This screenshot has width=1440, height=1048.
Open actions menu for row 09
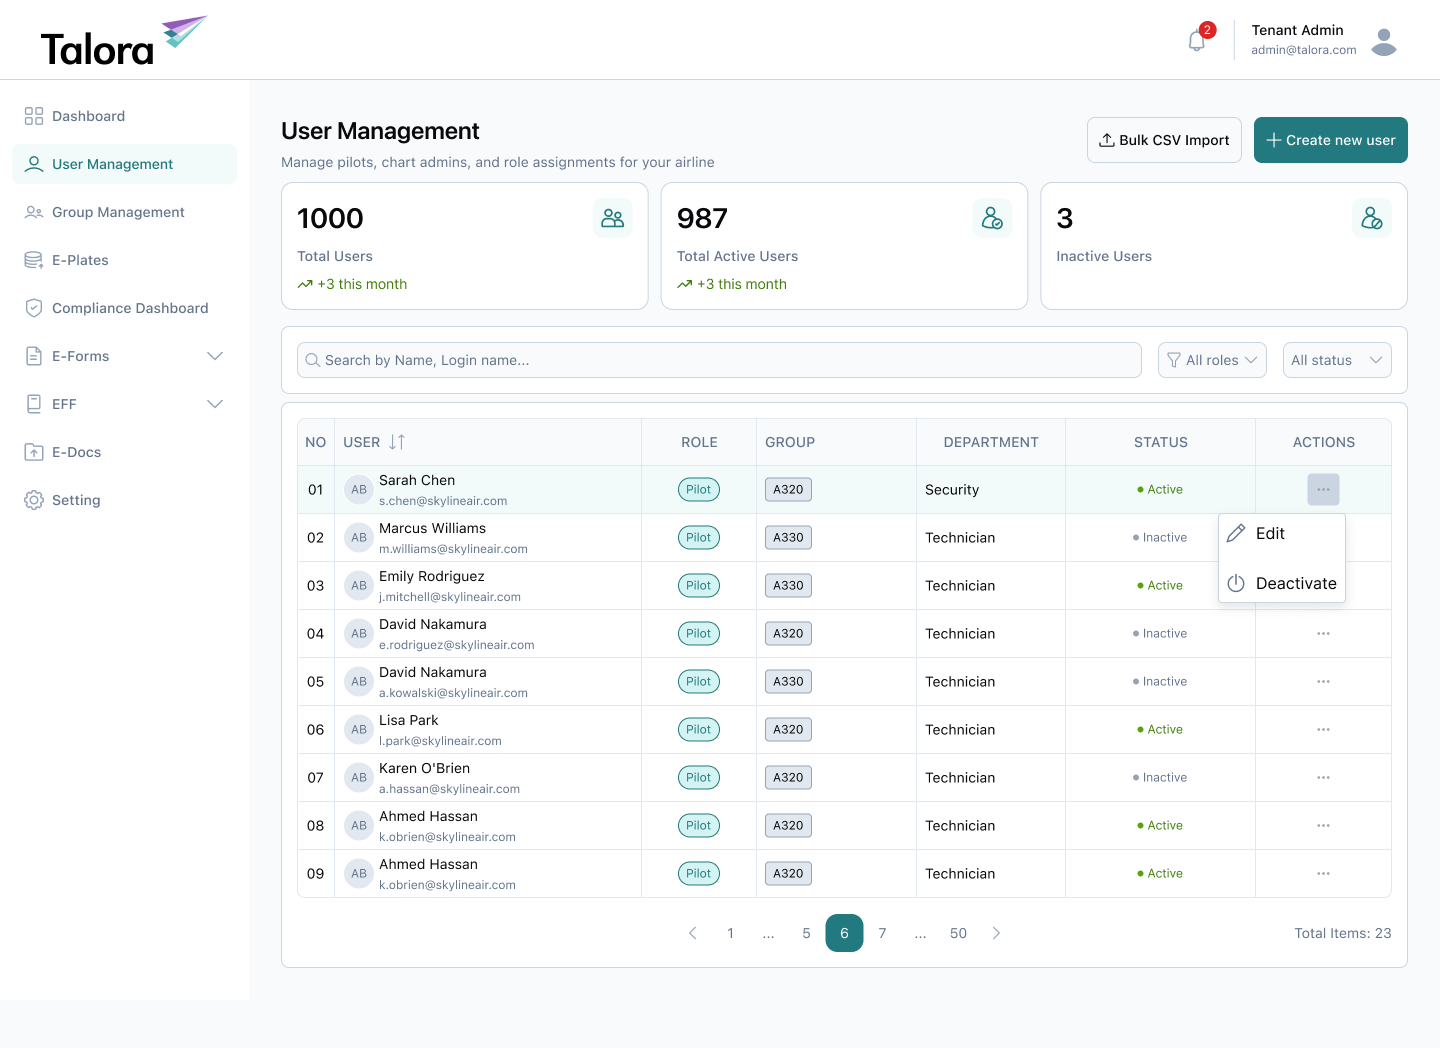coord(1323,873)
